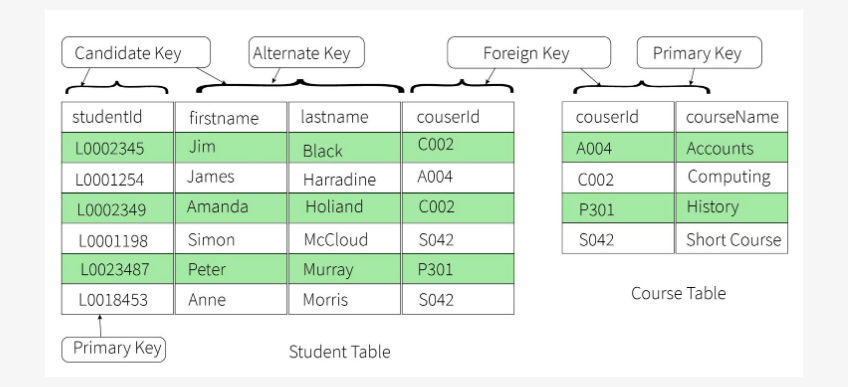Viewport: 848px width, 387px height.
Task: Click the Short Course cell
Action: coord(731,238)
